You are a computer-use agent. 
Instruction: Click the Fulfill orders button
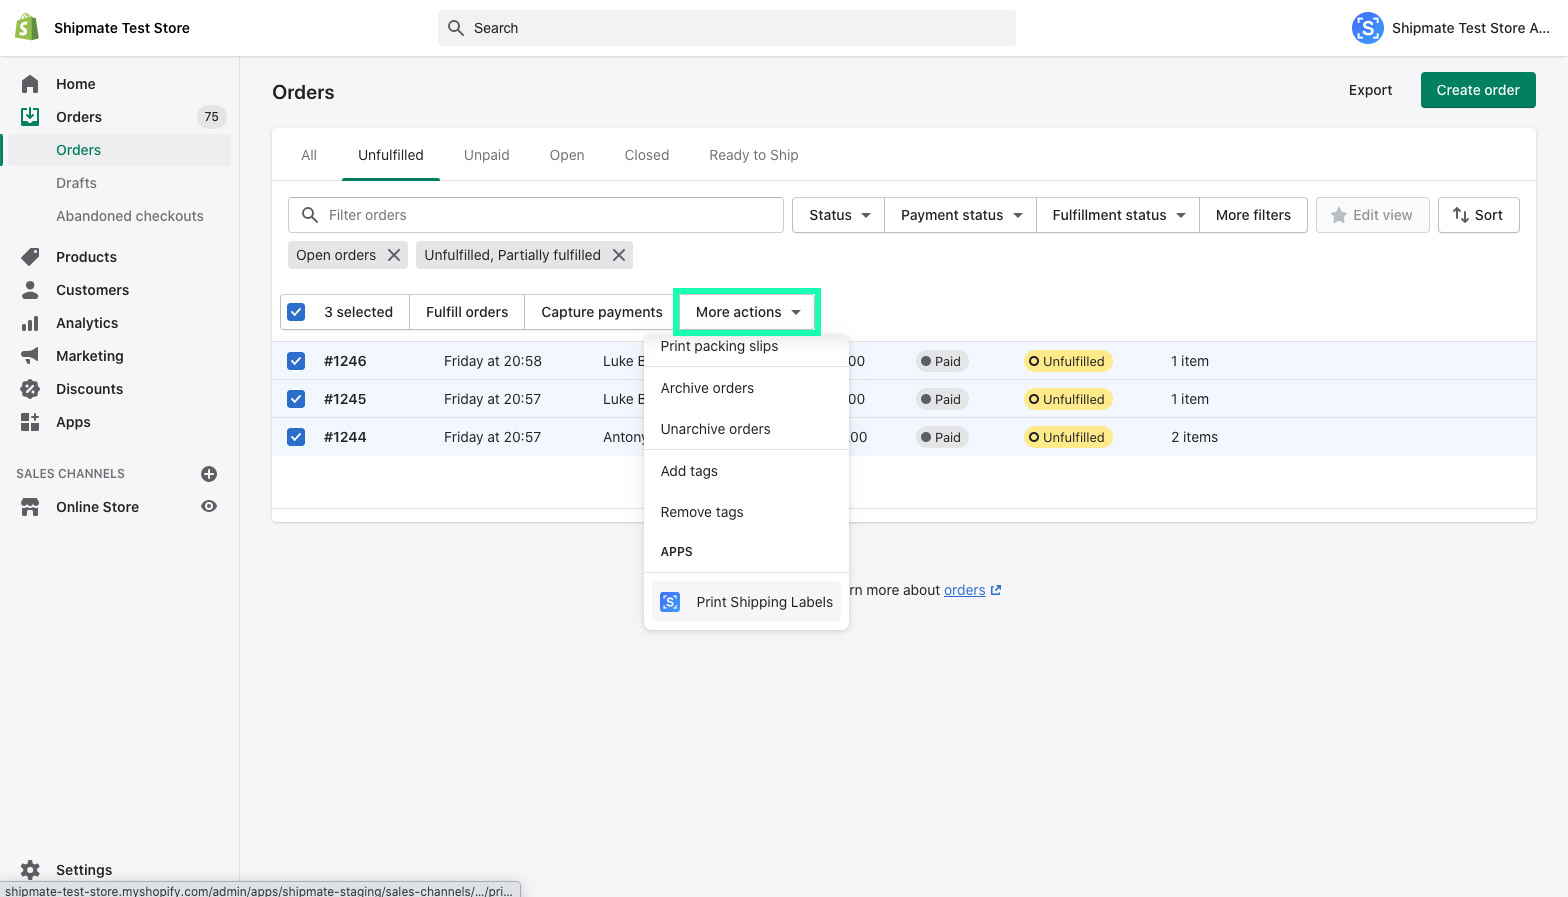[467, 312]
